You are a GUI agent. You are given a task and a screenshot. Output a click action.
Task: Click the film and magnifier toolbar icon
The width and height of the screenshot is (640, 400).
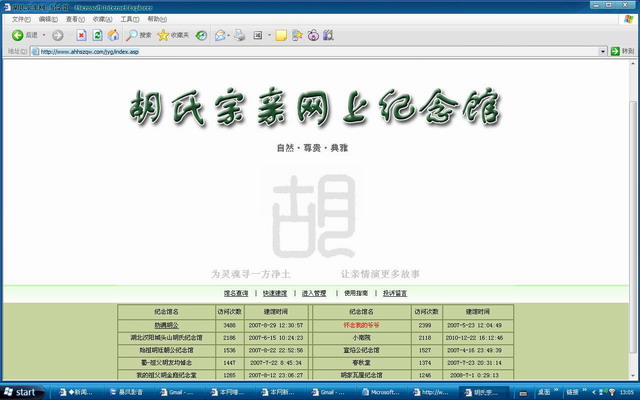[328, 36]
